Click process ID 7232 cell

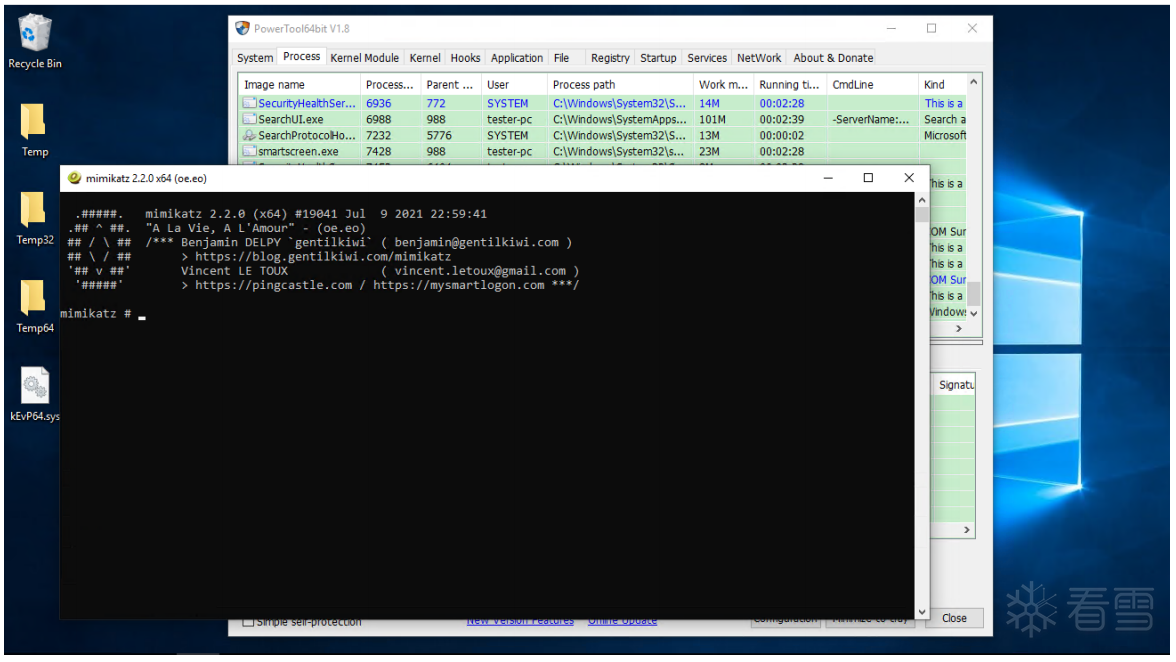point(379,136)
